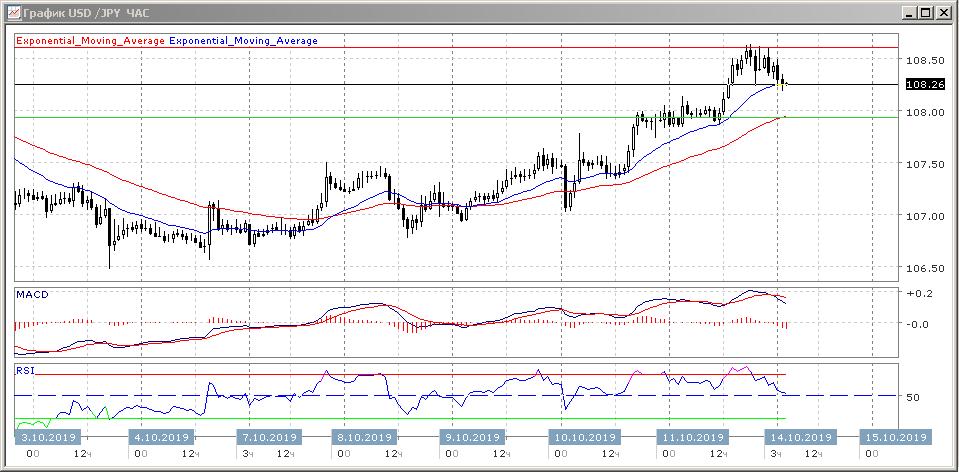
Task: Click the 14.10.2019 date marker
Action: point(799,437)
